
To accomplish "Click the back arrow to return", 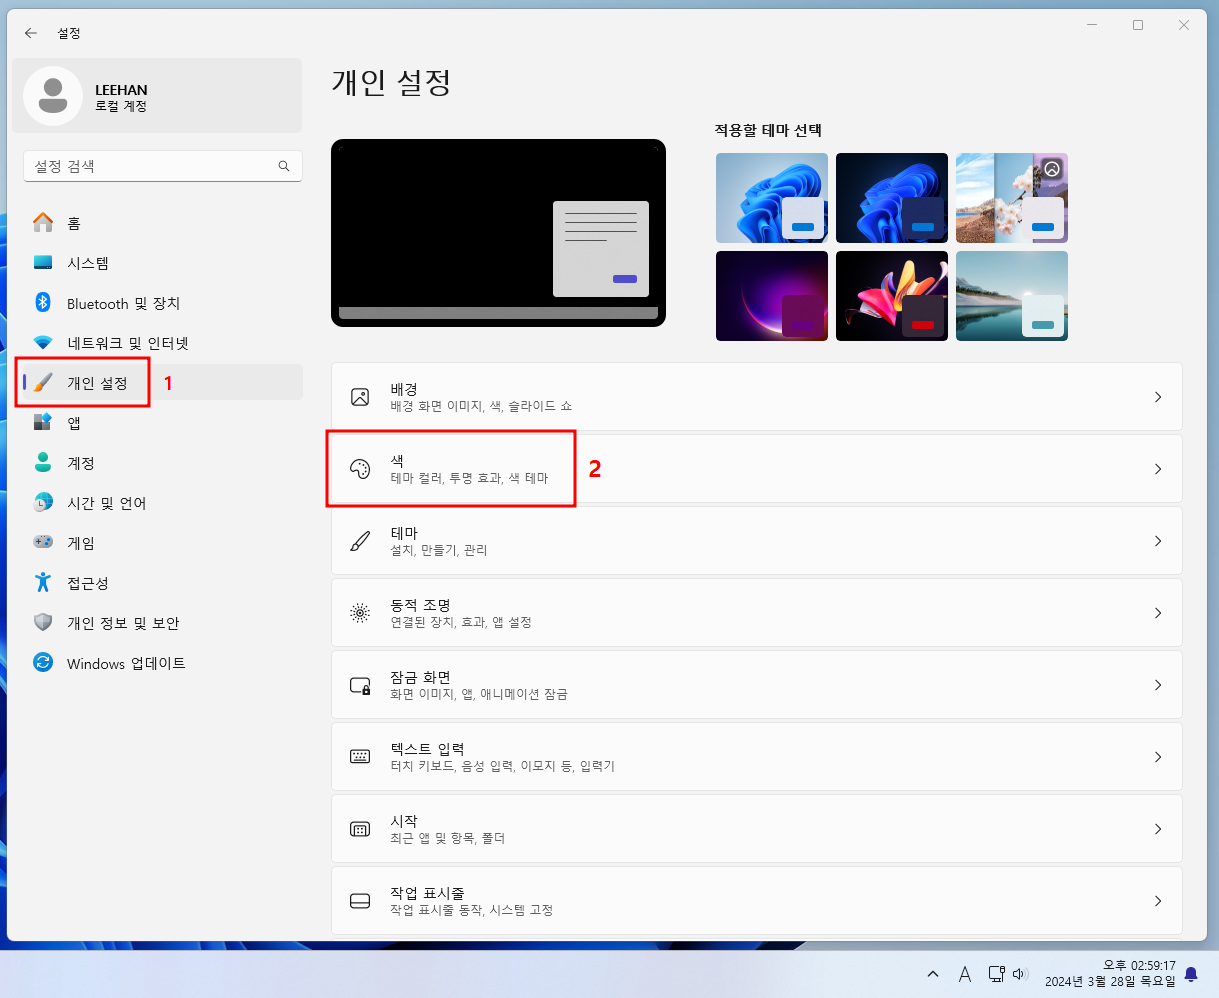I will point(30,33).
